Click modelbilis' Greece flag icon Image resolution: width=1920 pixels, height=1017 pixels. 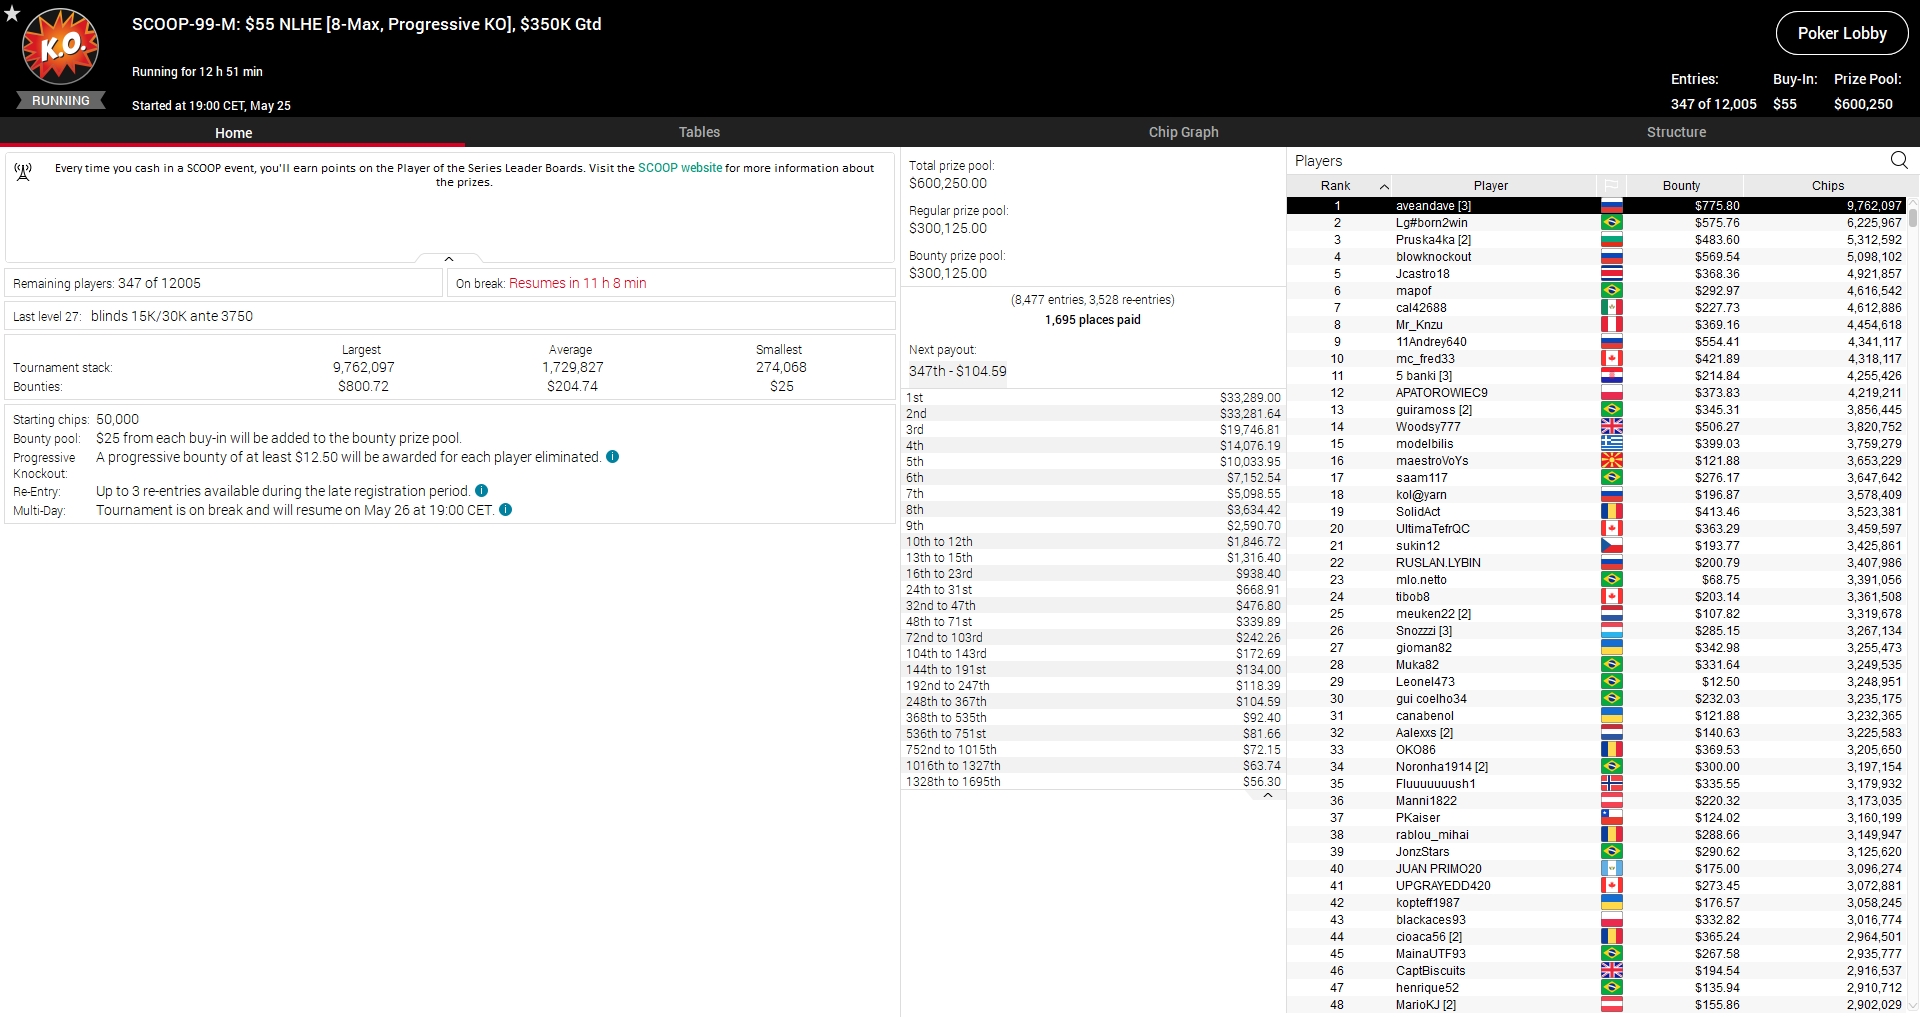click(1611, 444)
